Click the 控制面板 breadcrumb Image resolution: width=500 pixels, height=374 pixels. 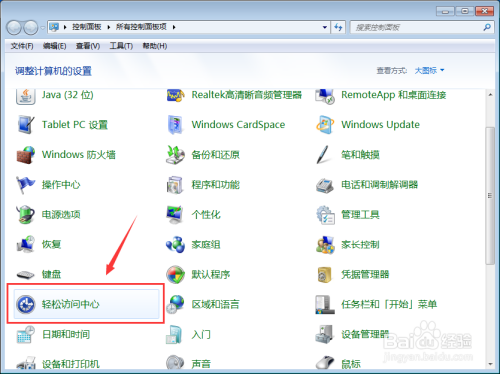(87, 27)
